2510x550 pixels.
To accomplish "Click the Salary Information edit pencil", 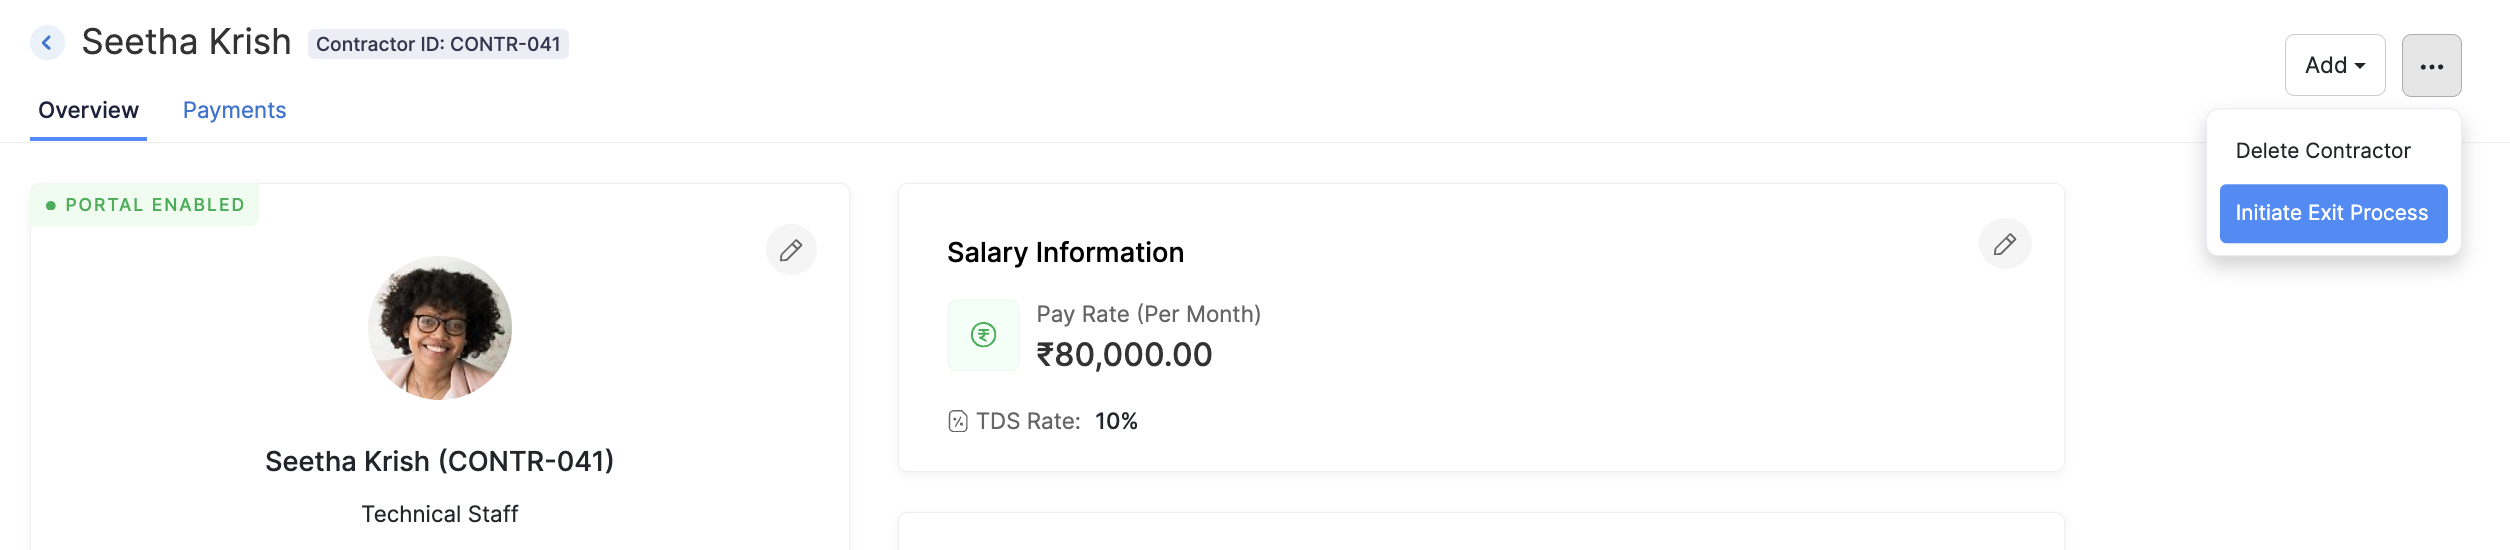I will (2004, 244).
